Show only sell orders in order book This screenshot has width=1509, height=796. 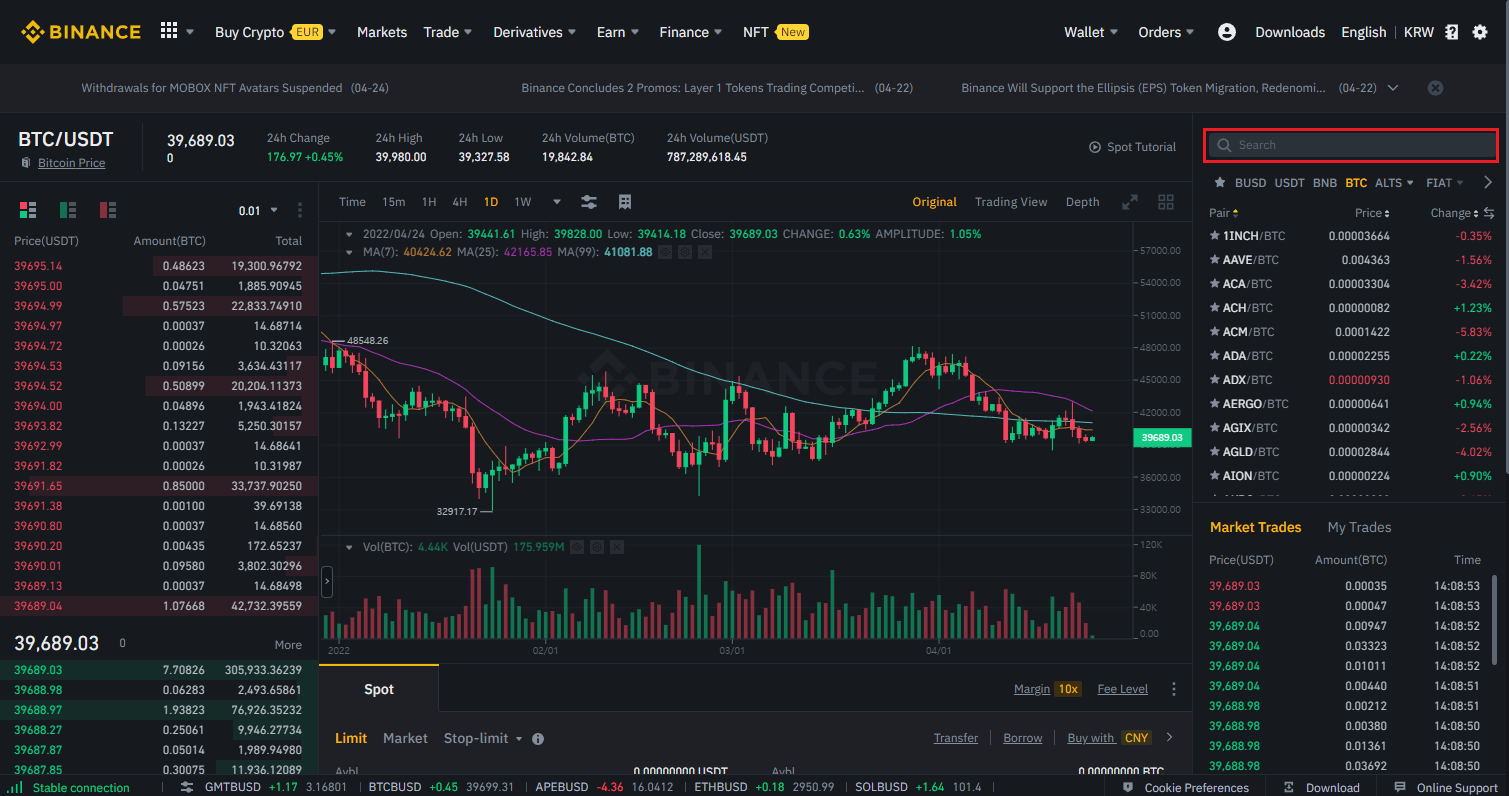pos(108,210)
